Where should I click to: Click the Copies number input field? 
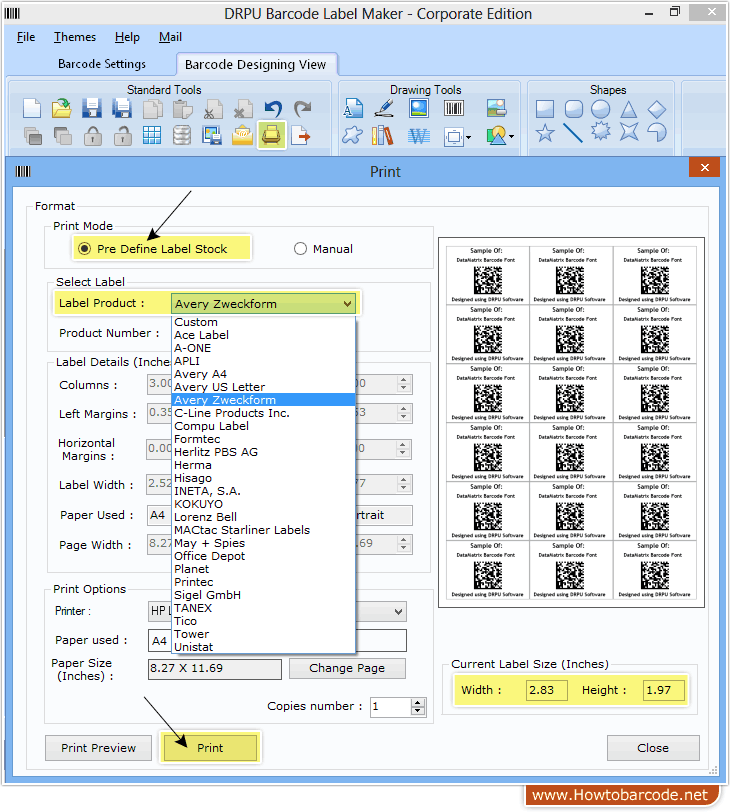[391, 706]
